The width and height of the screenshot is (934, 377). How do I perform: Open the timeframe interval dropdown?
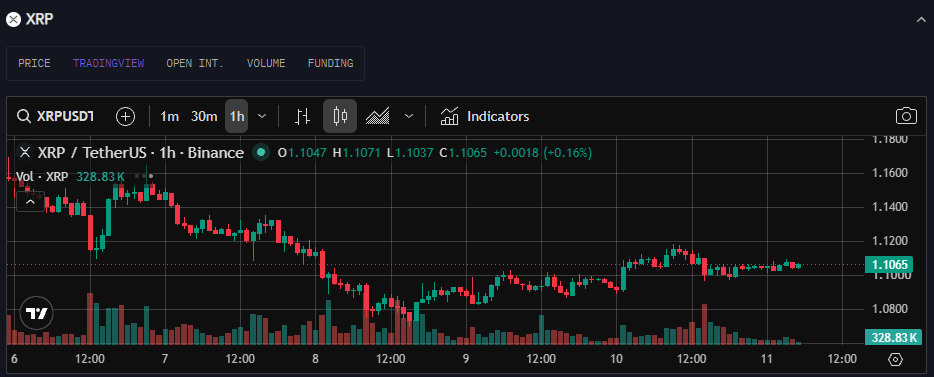pyautogui.click(x=261, y=116)
